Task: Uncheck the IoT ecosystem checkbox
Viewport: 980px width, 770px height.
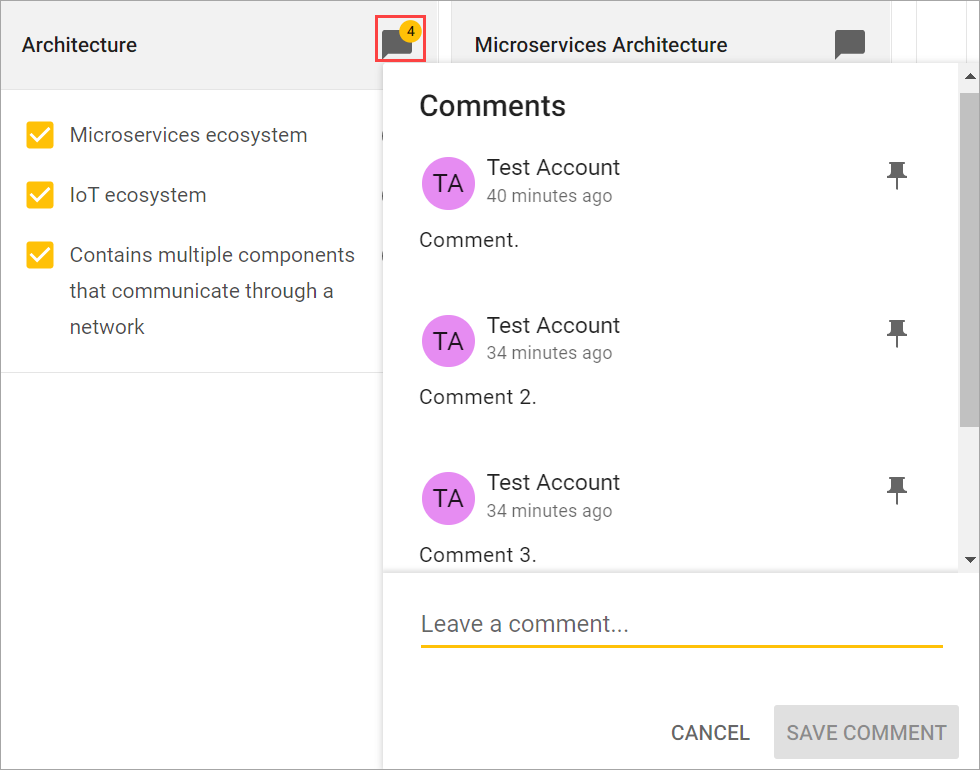Action: click(40, 195)
